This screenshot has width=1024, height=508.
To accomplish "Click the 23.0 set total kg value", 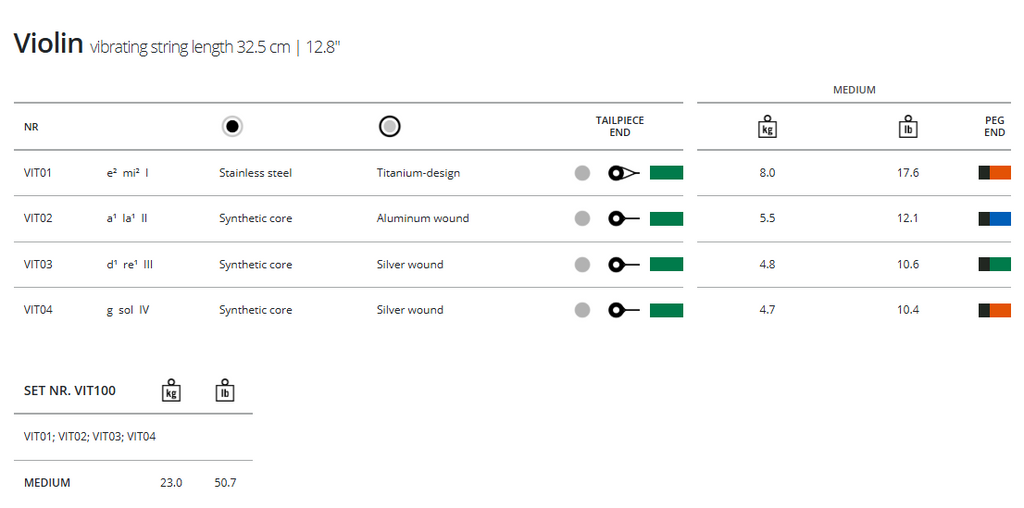I will 171,483.
